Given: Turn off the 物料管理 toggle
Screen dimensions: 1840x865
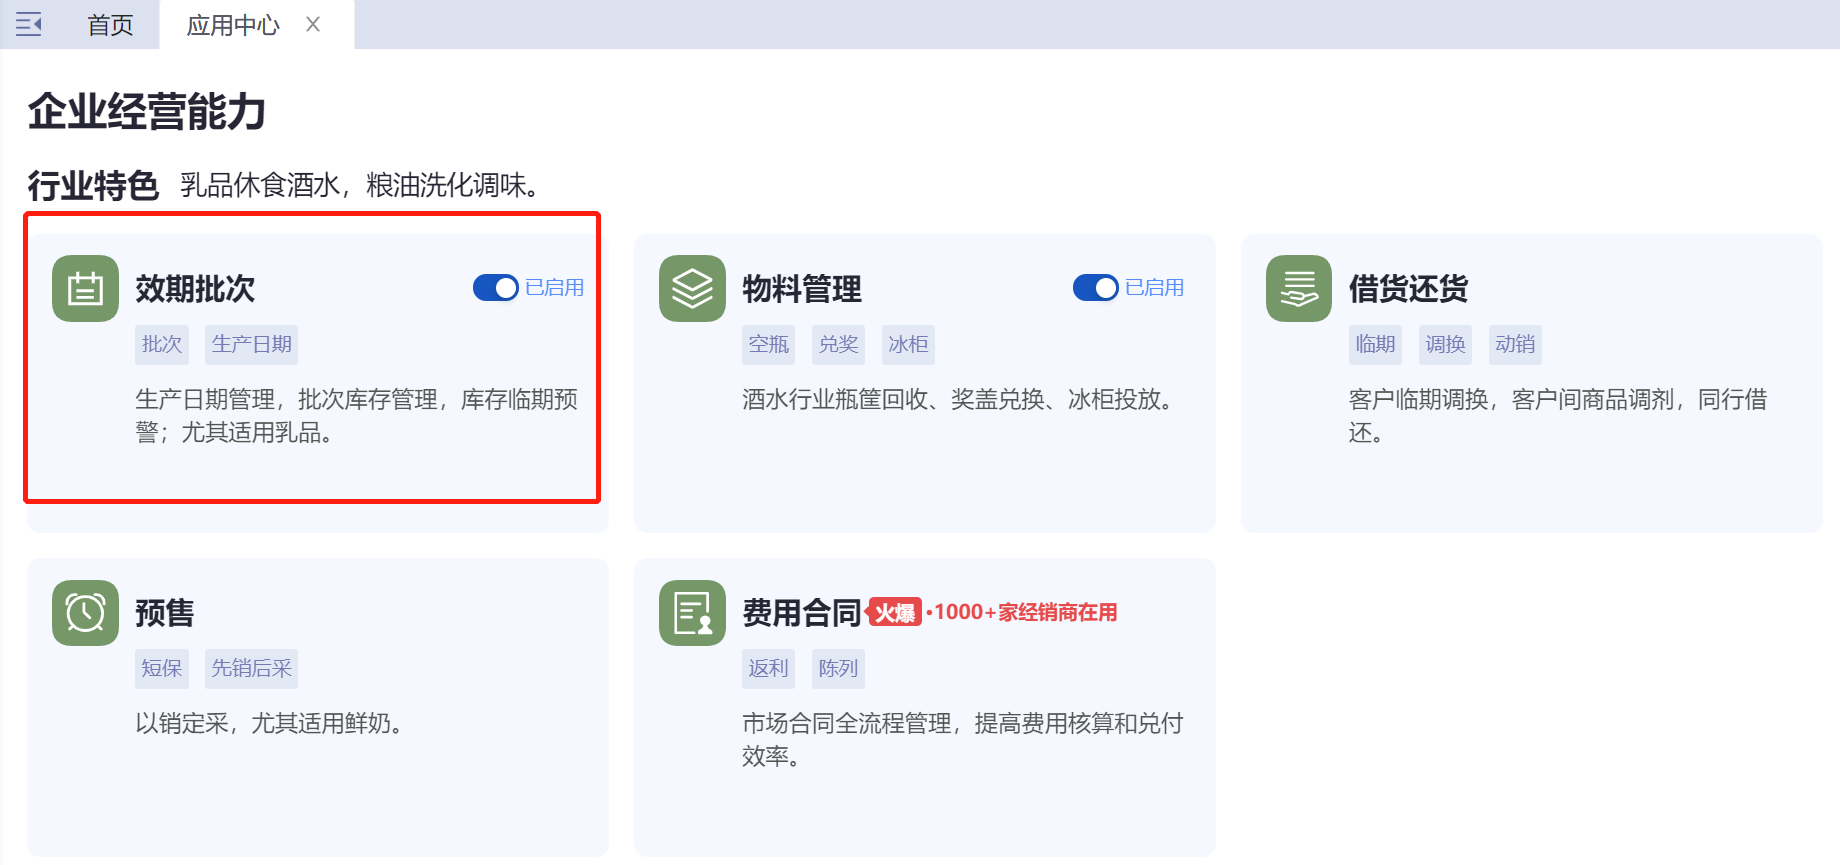Looking at the screenshot, I should pyautogui.click(x=1095, y=288).
